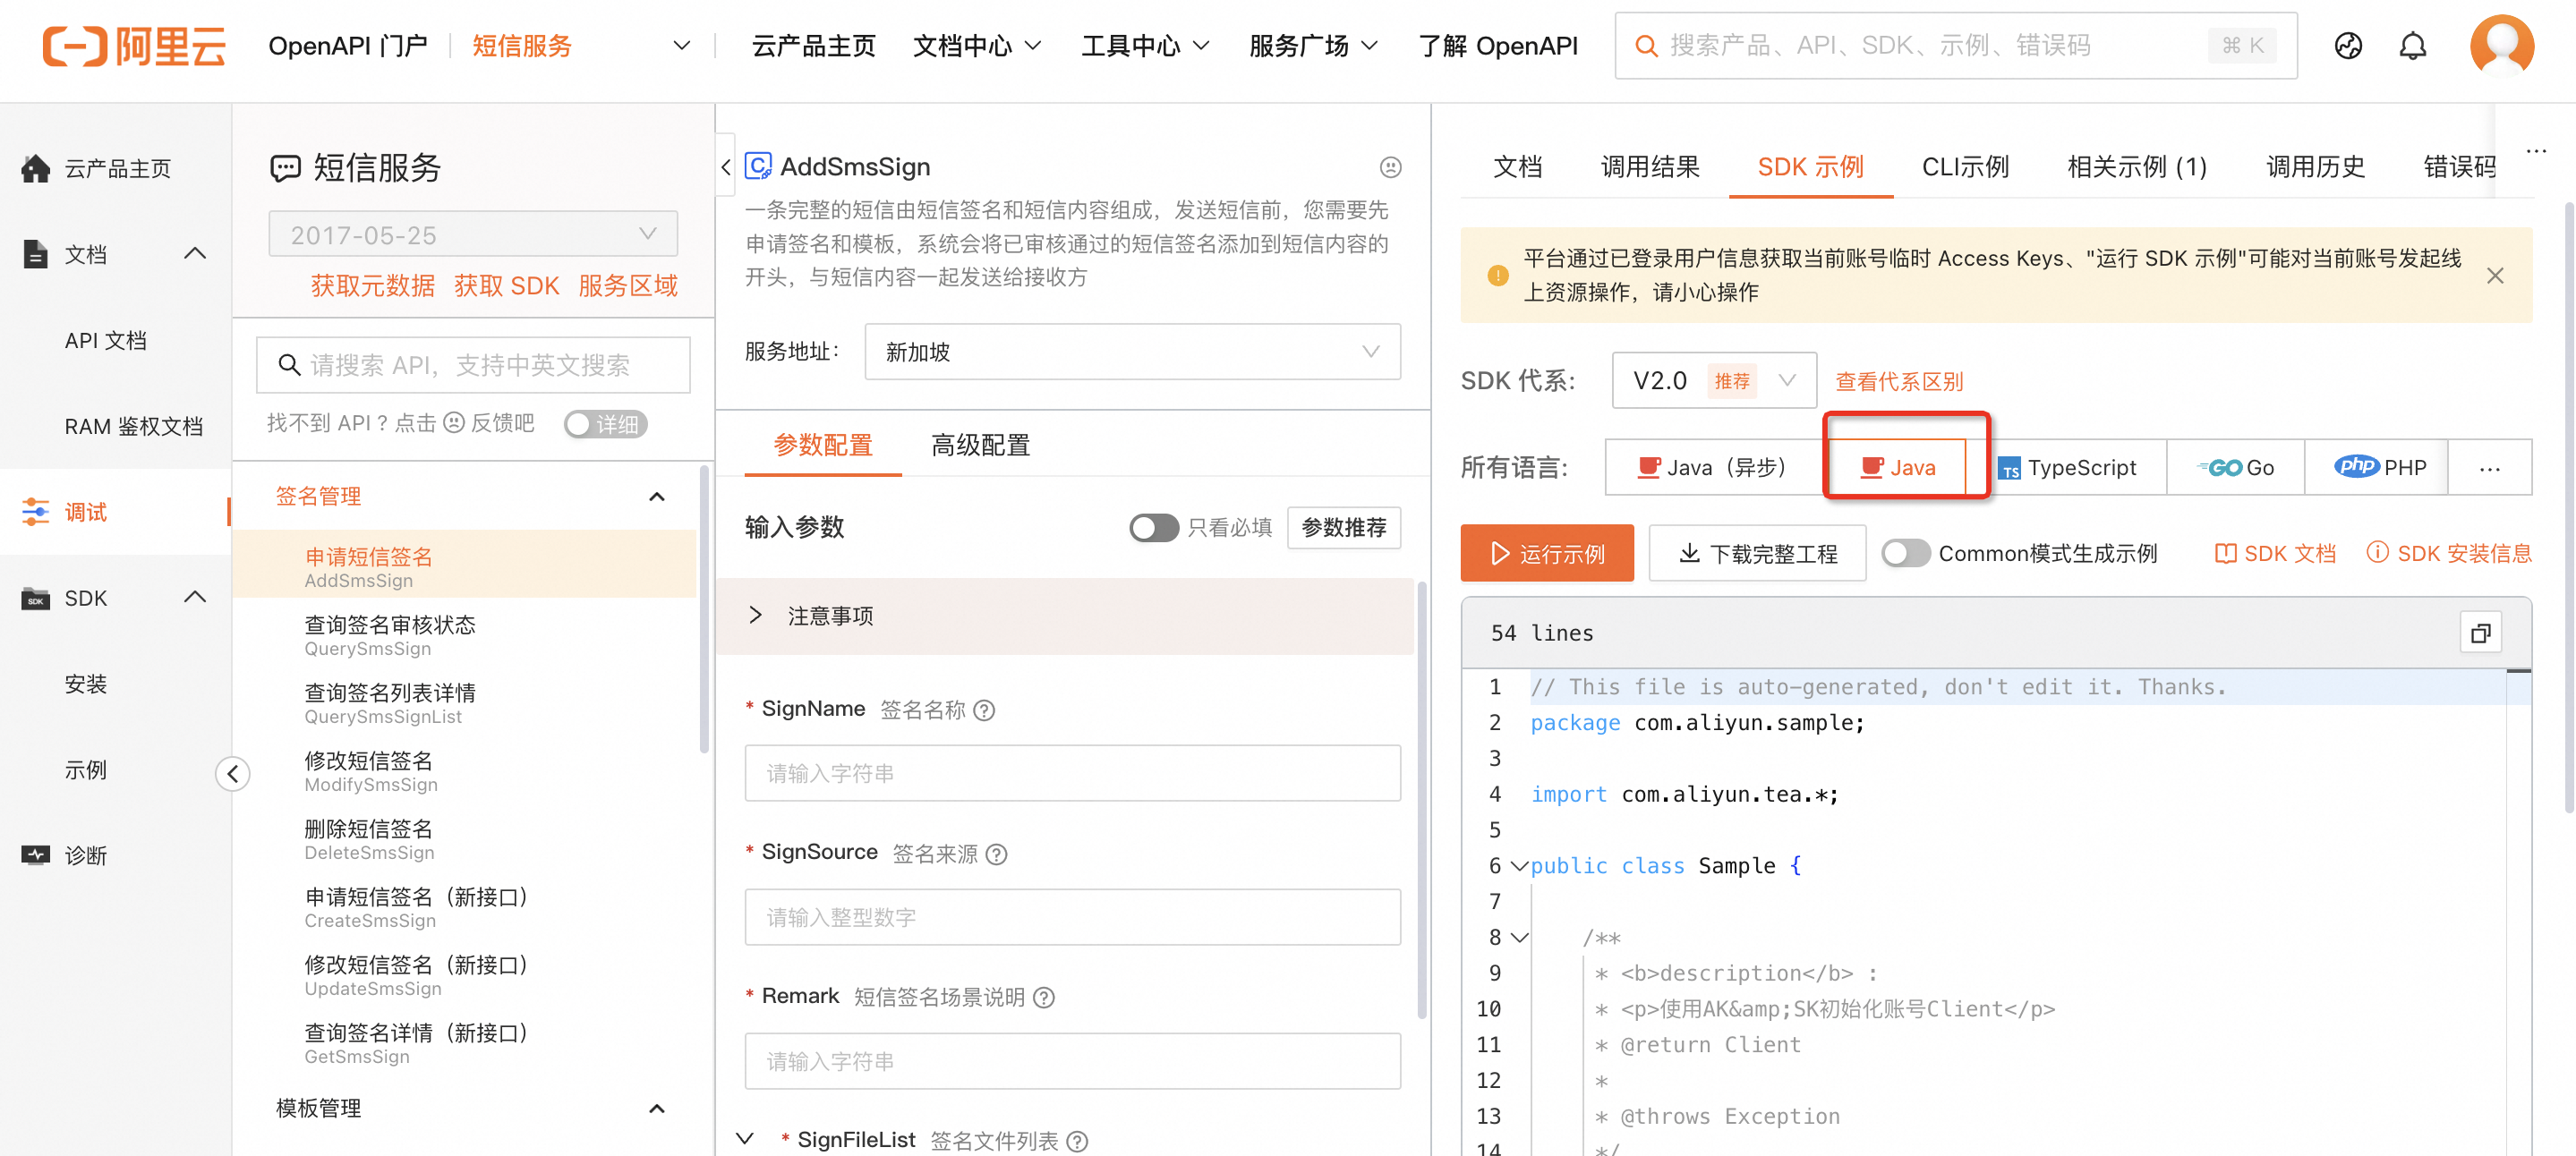Click feedback smiley in 找不到 API text
Screen dimensions: 2576x1156
pyautogui.click(x=453, y=423)
